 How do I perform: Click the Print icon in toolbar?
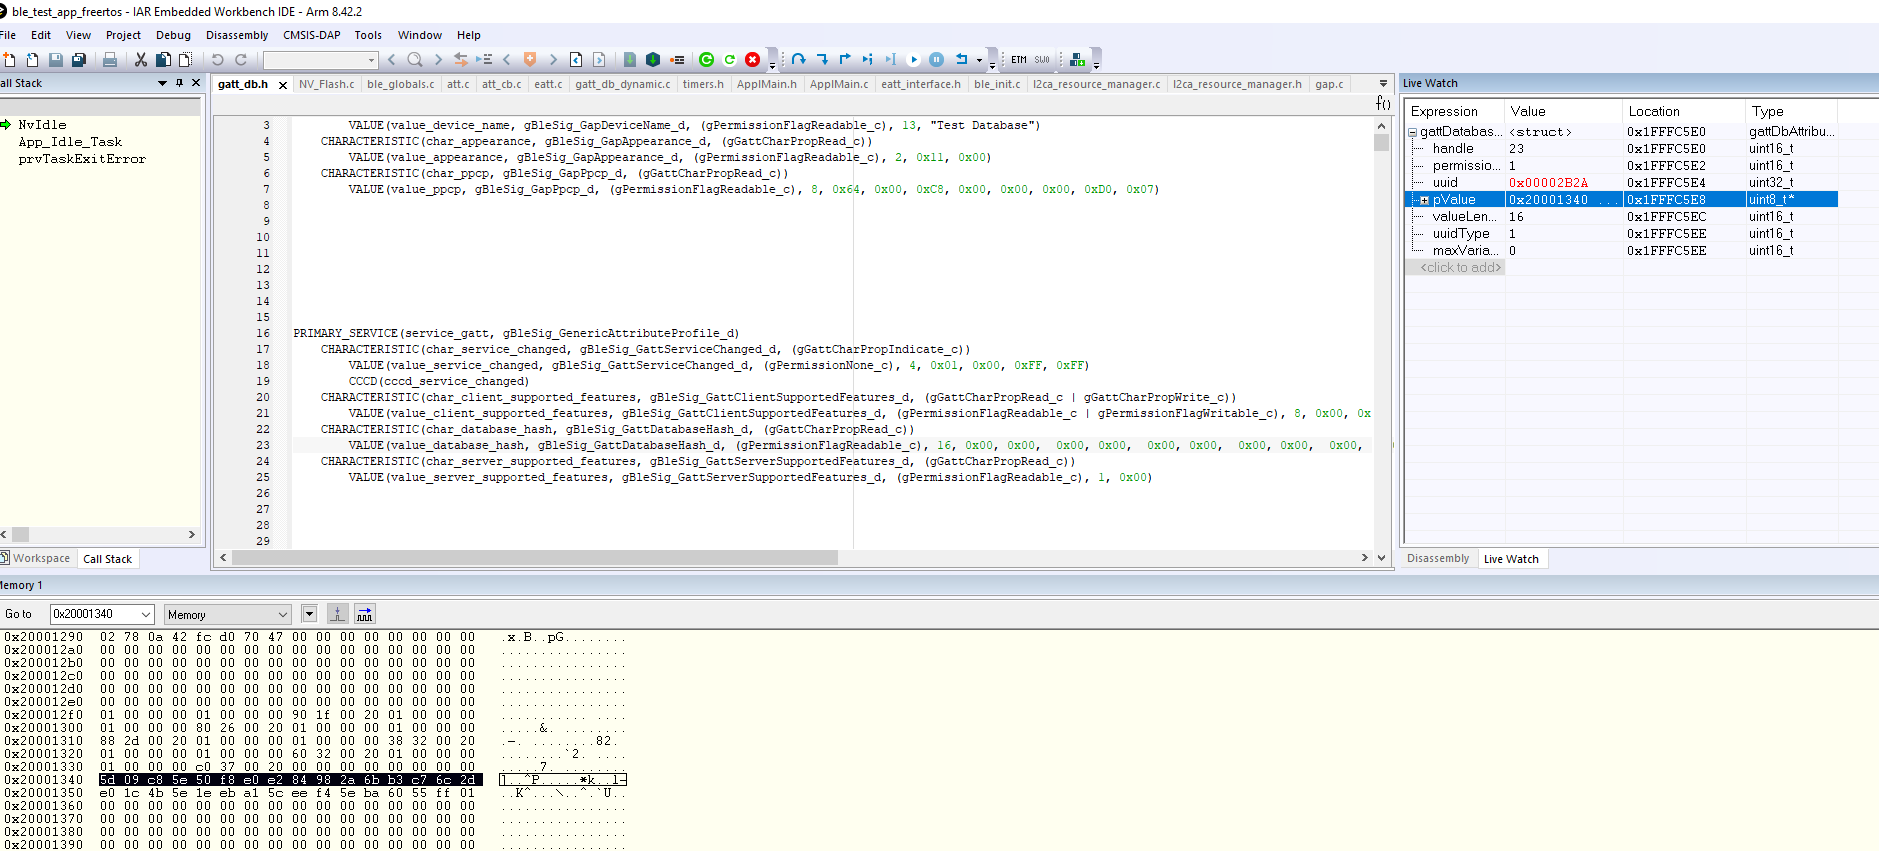pyautogui.click(x=110, y=60)
